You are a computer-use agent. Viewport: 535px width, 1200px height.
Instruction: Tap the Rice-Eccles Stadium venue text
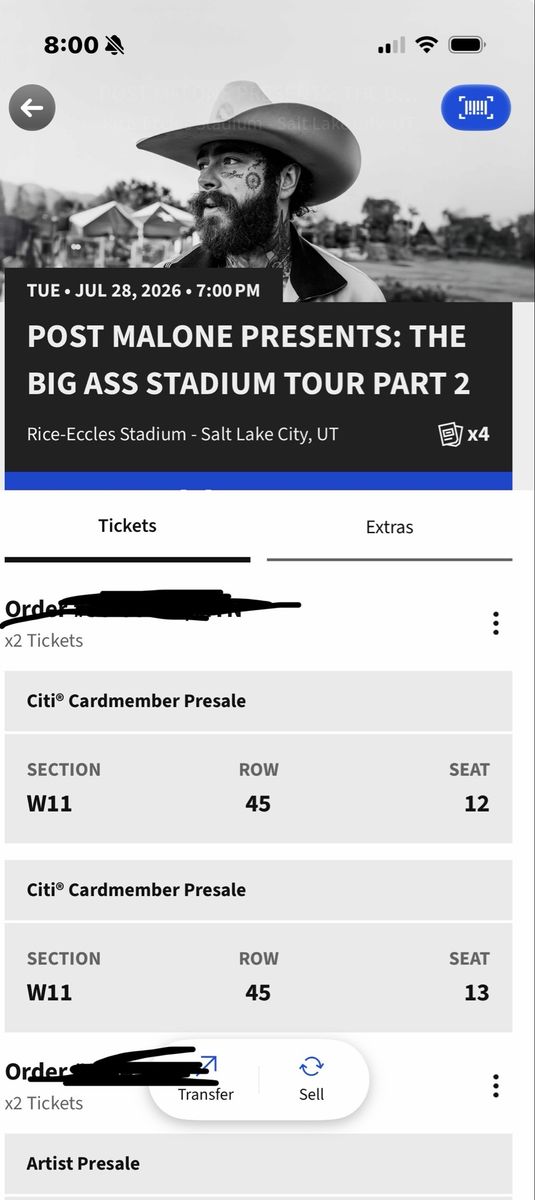pos(183,435)
